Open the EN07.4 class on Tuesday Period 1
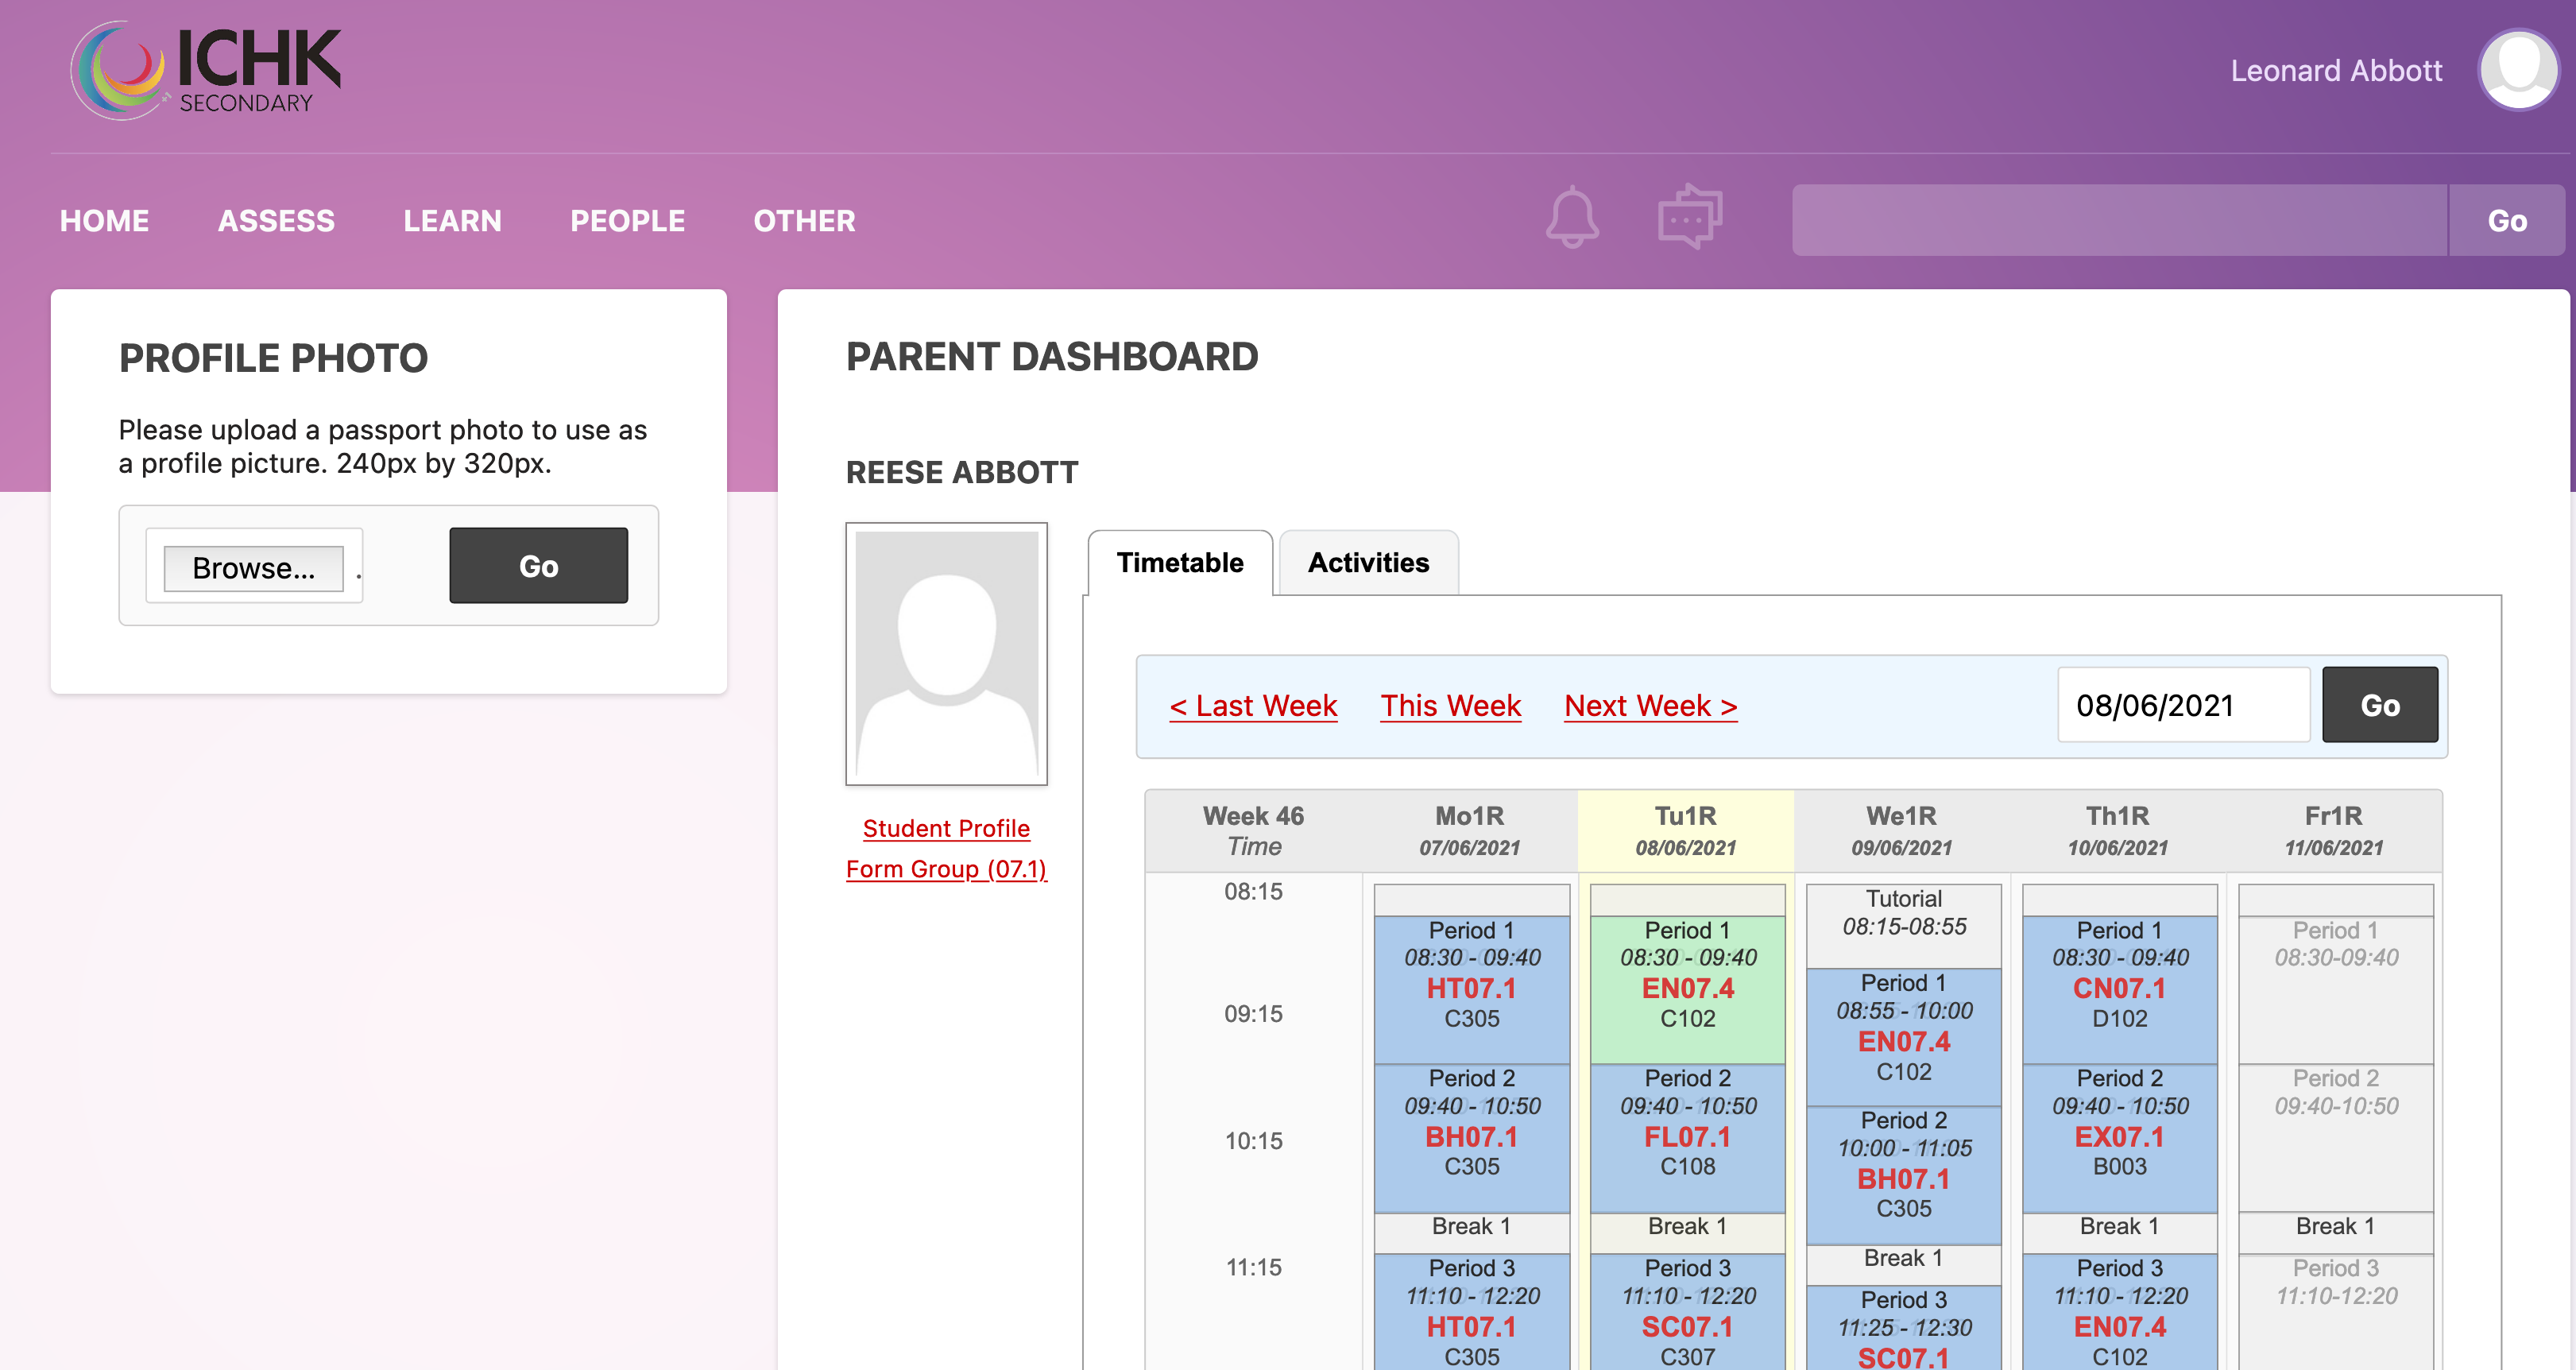Viewport: 2576px width, 1370px height. coord(1687,989)
